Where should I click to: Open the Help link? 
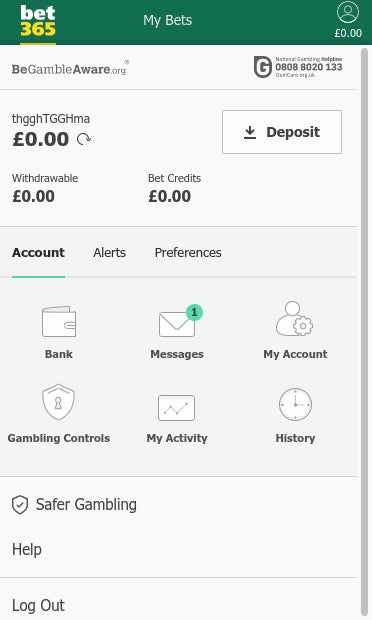27,549
